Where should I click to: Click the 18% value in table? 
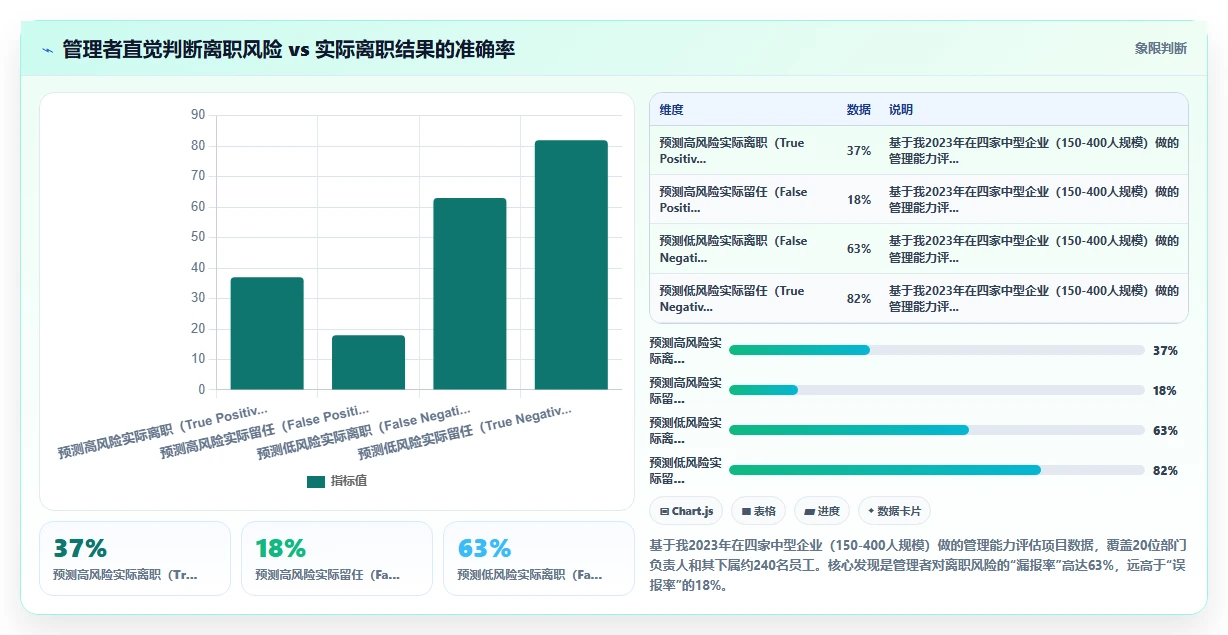coord(858,200)
